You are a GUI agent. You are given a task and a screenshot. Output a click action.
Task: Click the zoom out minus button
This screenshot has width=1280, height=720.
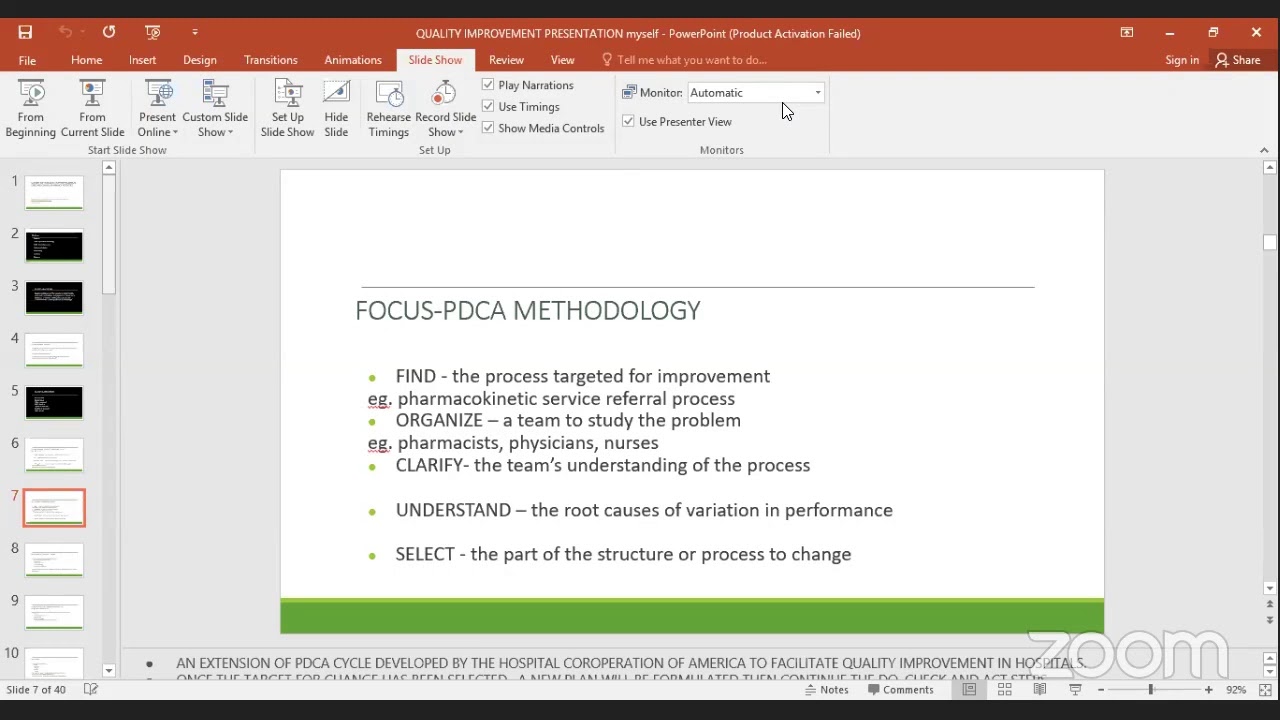[x=1101, y=690]
